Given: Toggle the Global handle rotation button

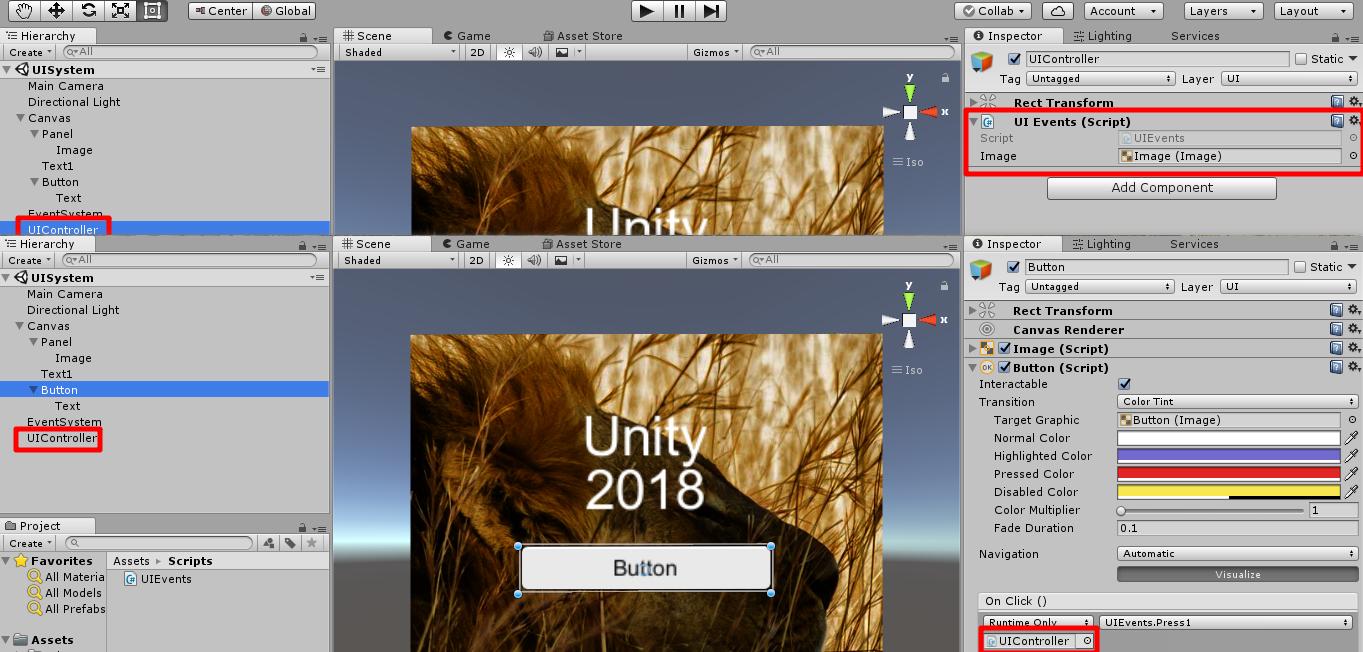Looking at the screenshot, I should tap(284, 11).
